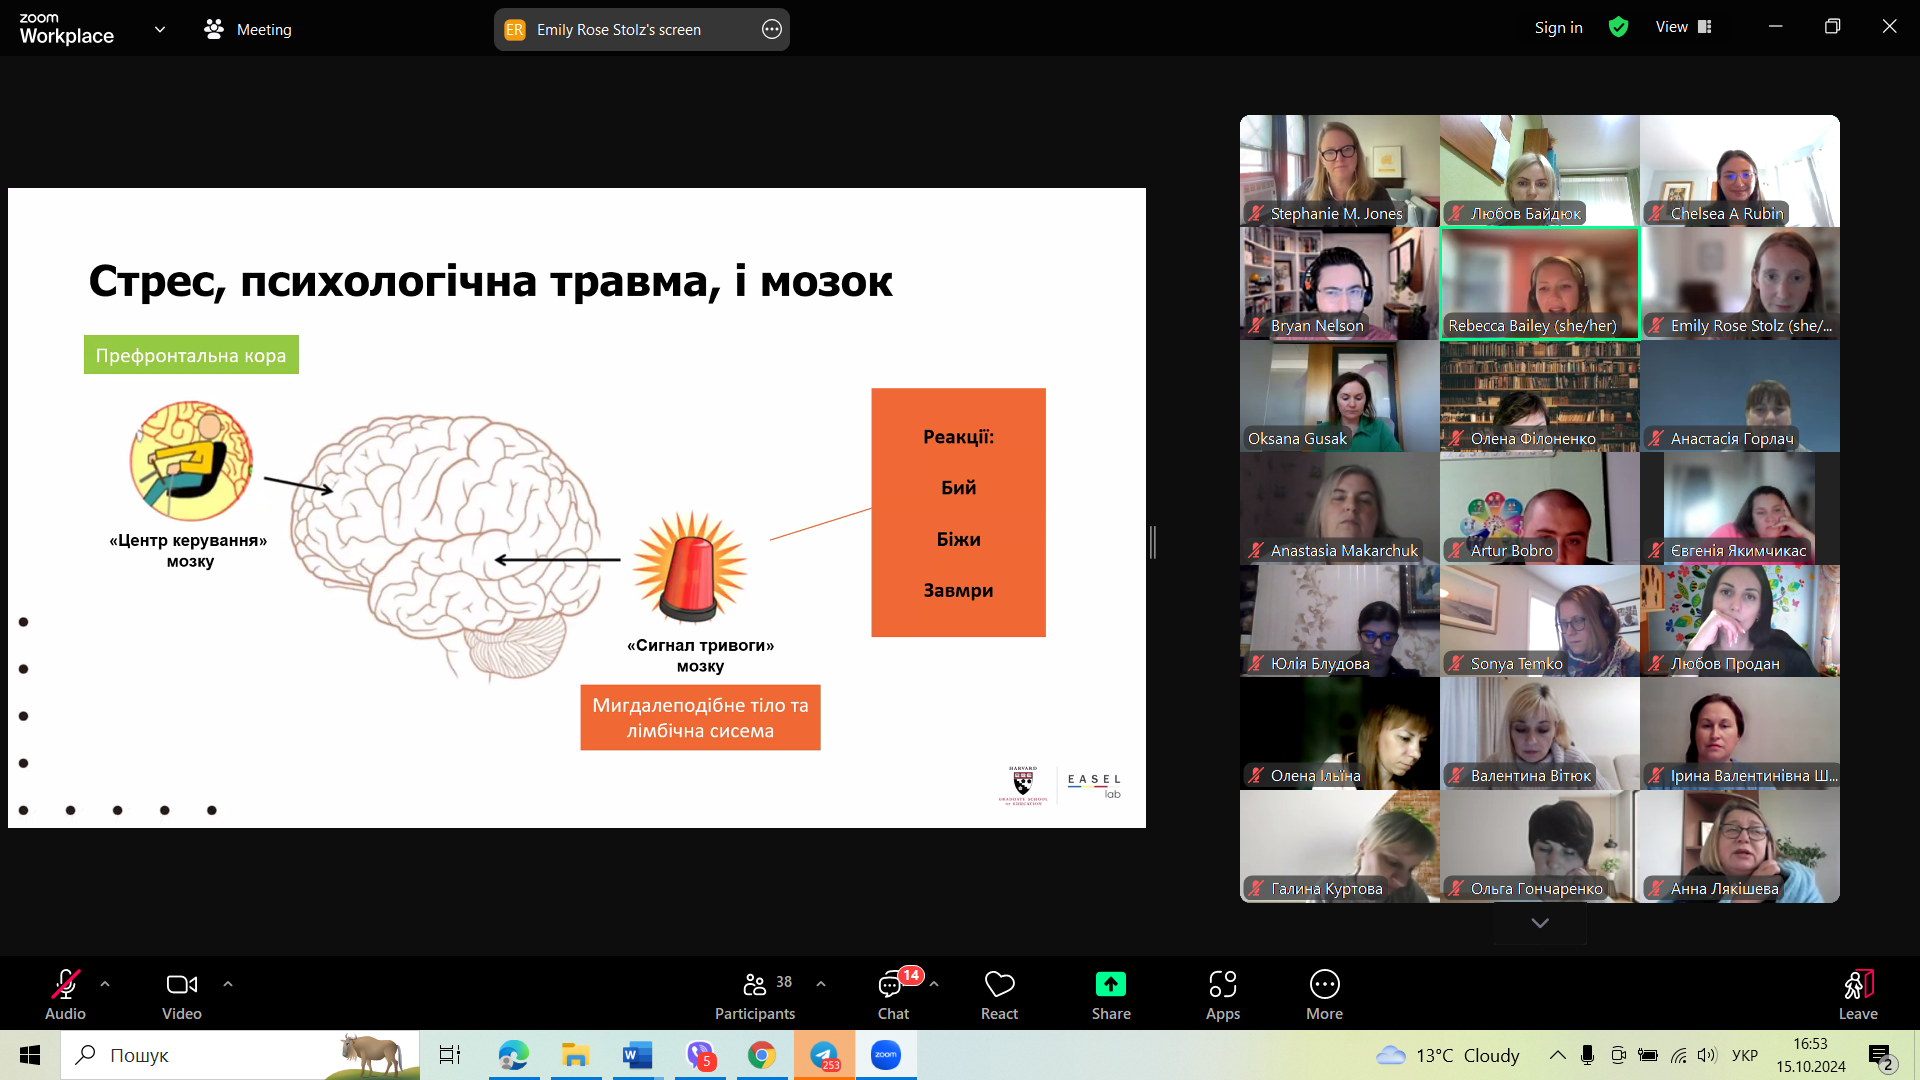1920x1080 pixels.
Task: Open Wi-Fi network settings icon
Action: pyautogui.click(x=1678, y=1055)
